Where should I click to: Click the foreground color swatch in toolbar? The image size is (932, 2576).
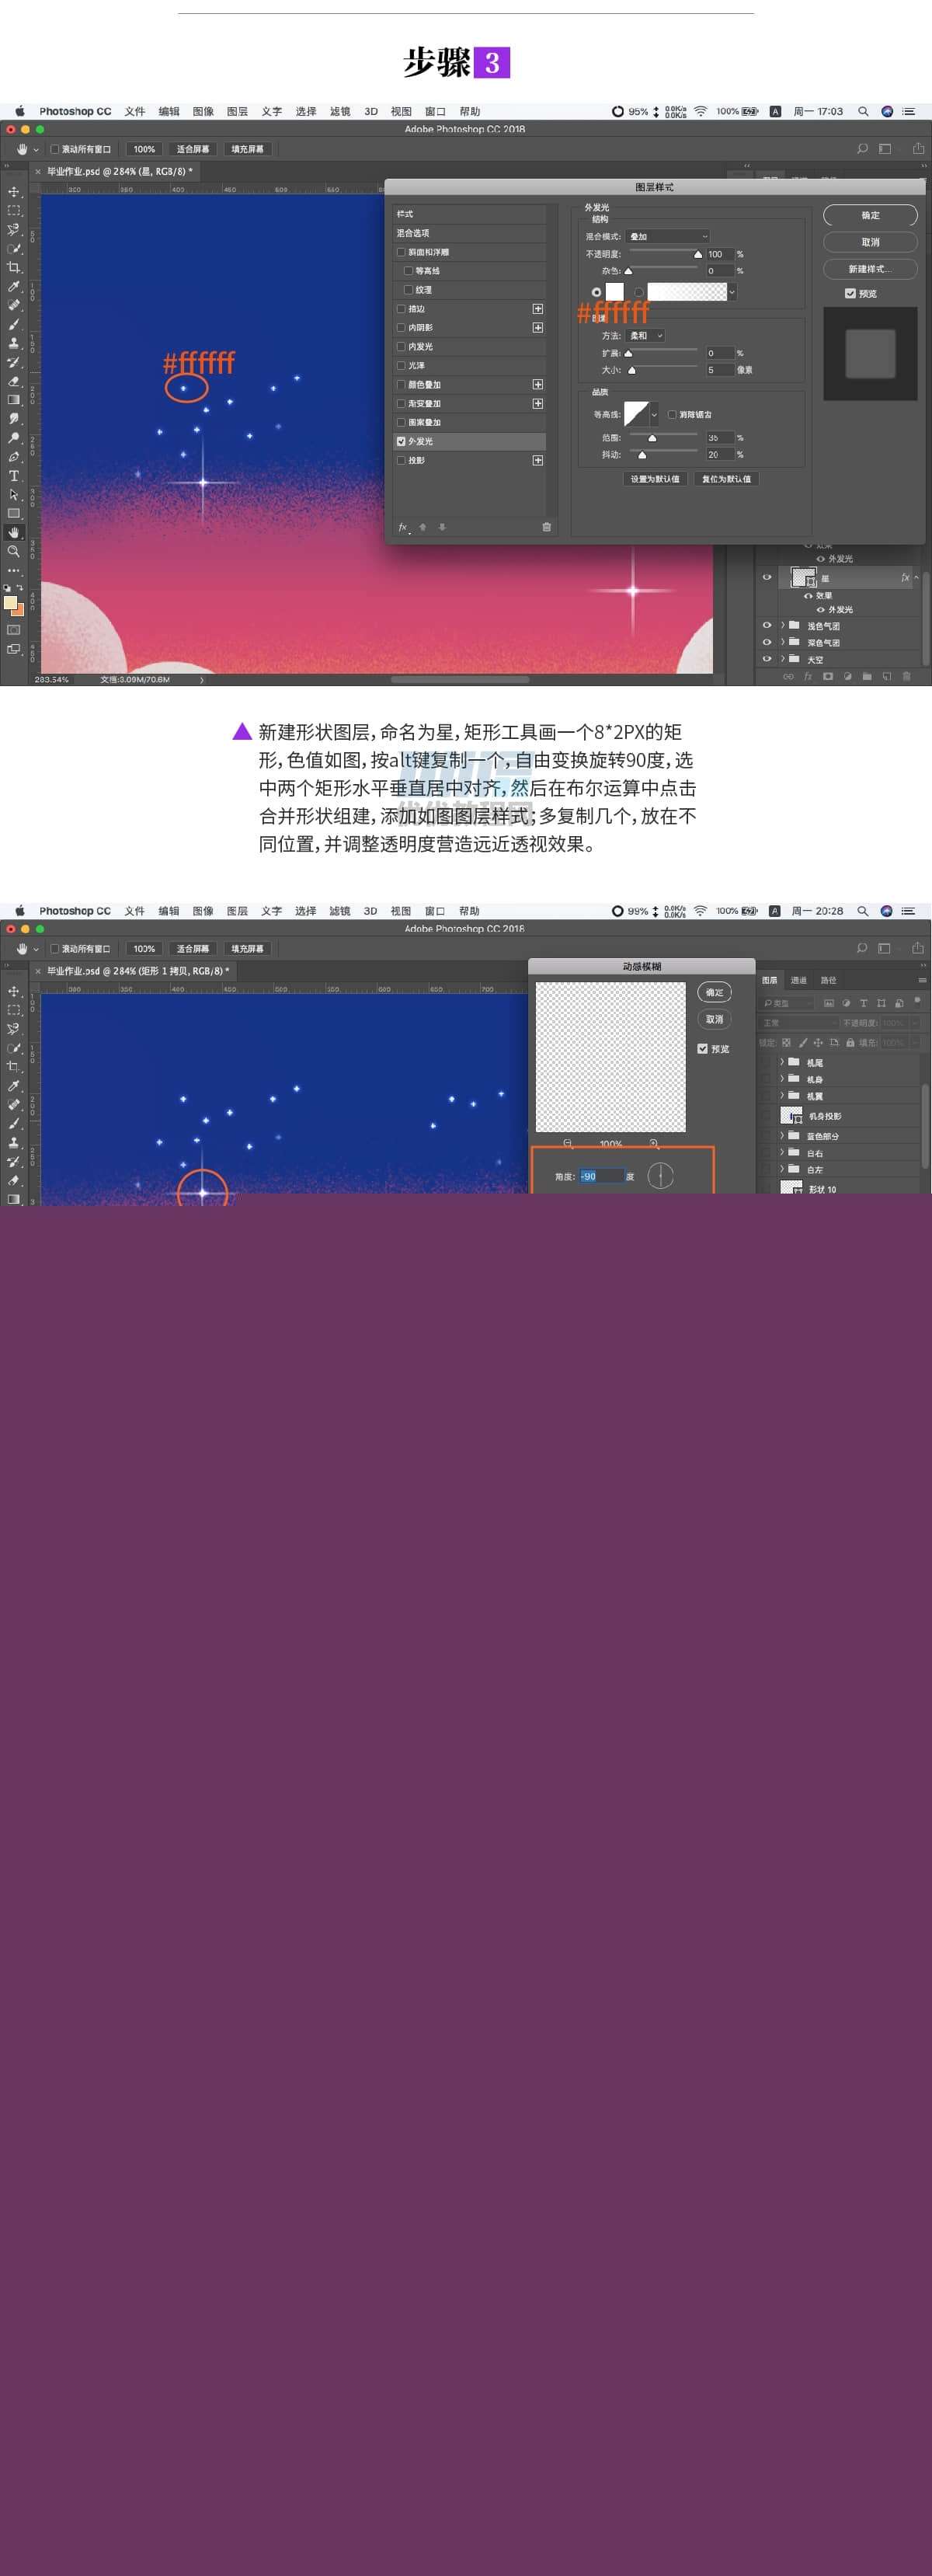(x=10, y=603)
